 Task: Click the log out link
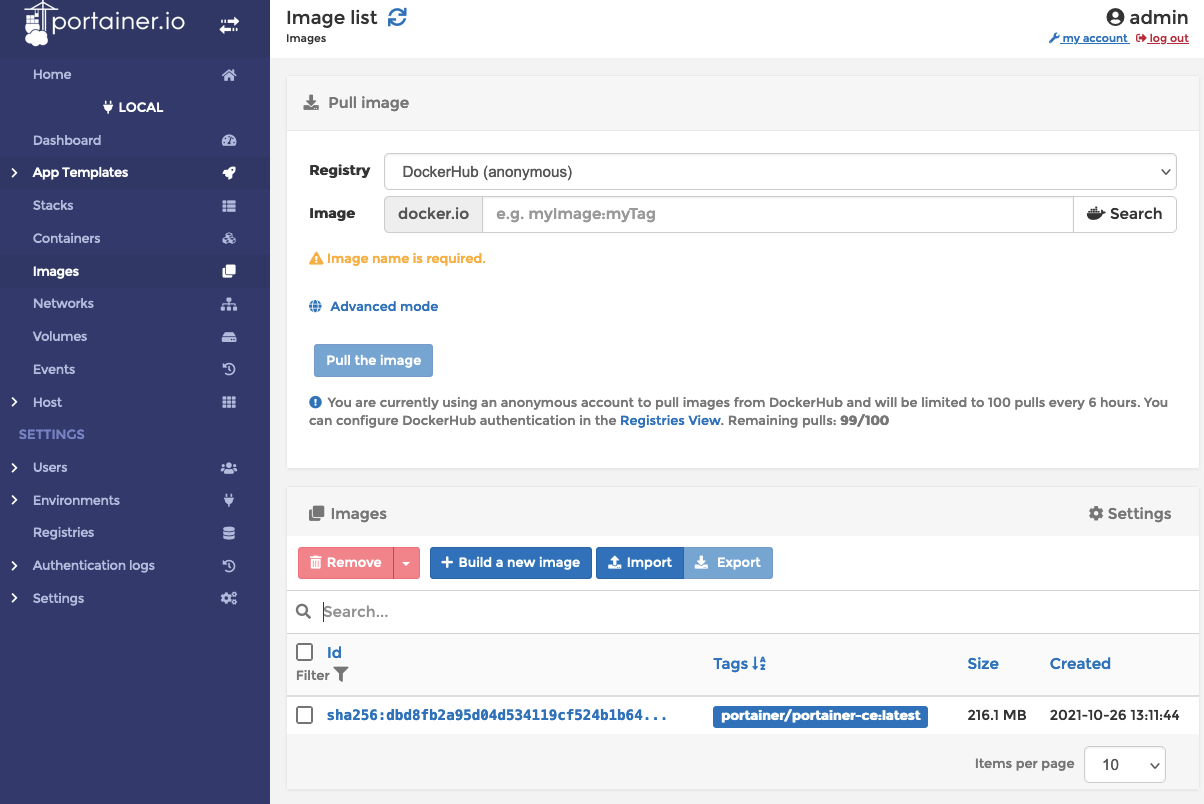(1162, 39)
